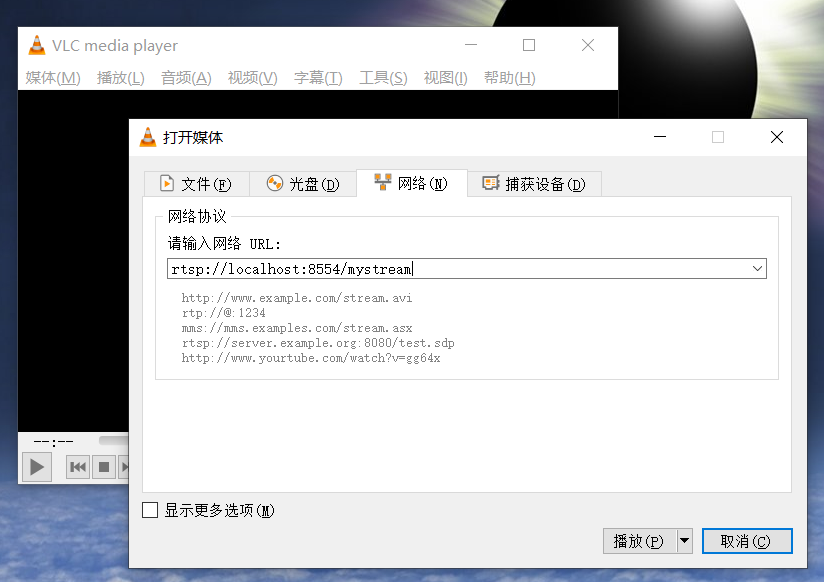Click example text rtsp://server.example.org:8080/test.sdp
Image resolution: width=824 pixels, height=582 pixels.
coord(318,343)
